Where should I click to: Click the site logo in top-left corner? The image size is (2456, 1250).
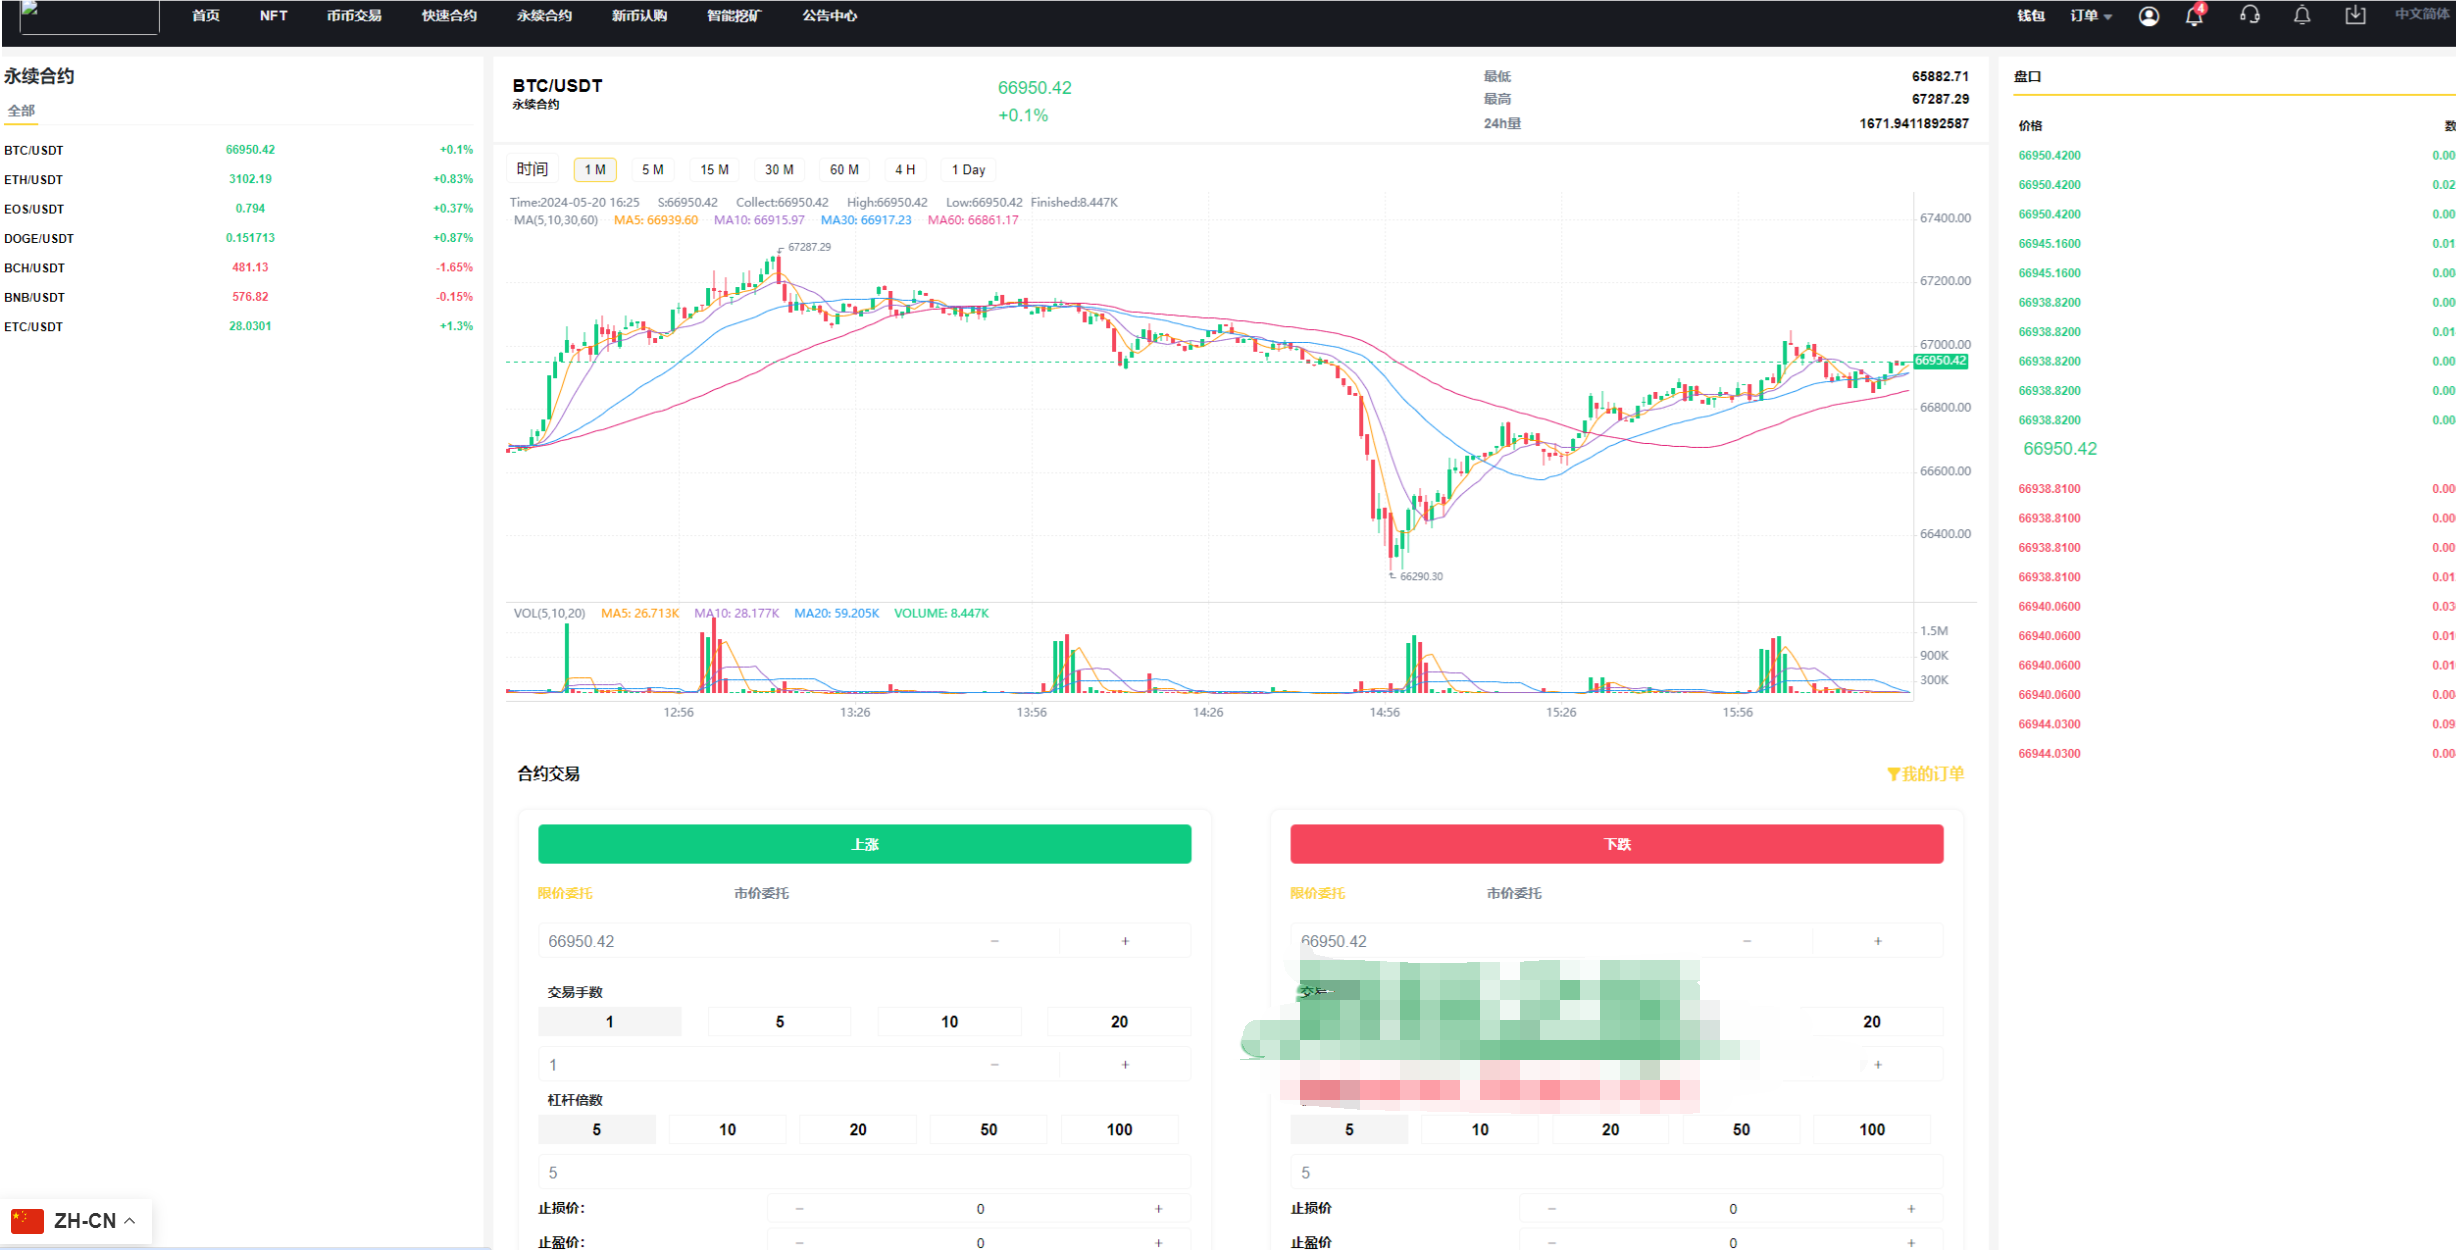(x=88, y=16)
